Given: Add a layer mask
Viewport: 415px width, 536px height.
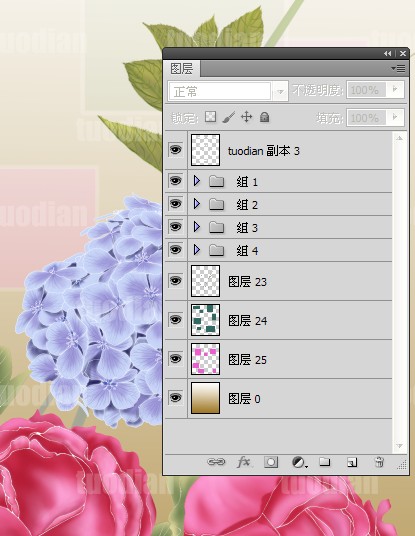Looking at the screenshot, I should click(x=271, y=462).
